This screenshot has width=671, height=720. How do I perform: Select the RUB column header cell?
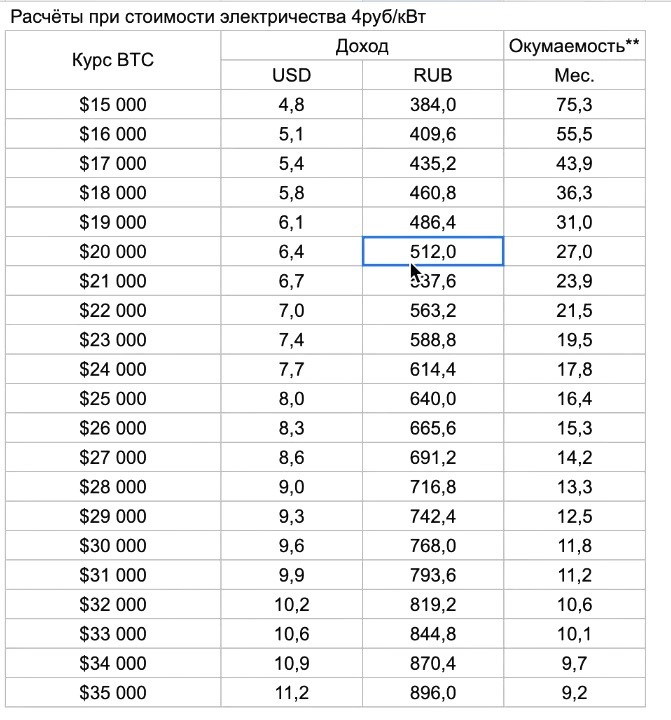click(x=433, y=75)
